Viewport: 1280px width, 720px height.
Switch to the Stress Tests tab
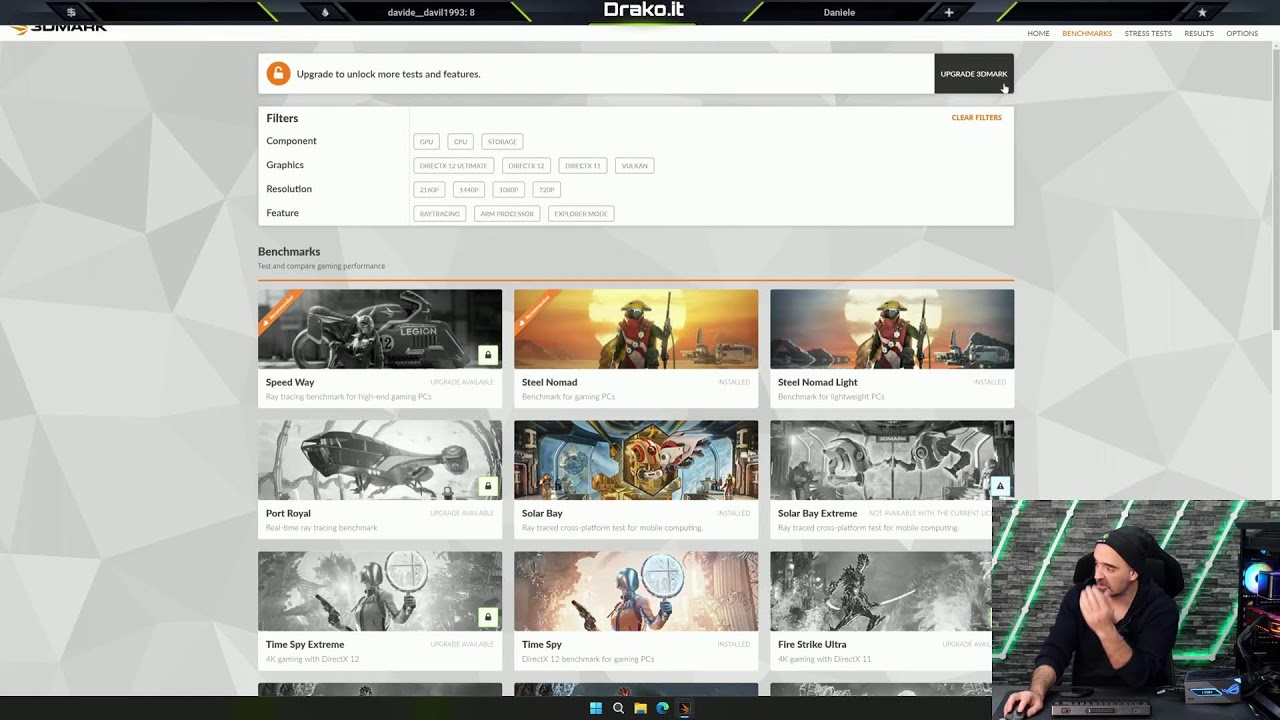click(1148, 34)
